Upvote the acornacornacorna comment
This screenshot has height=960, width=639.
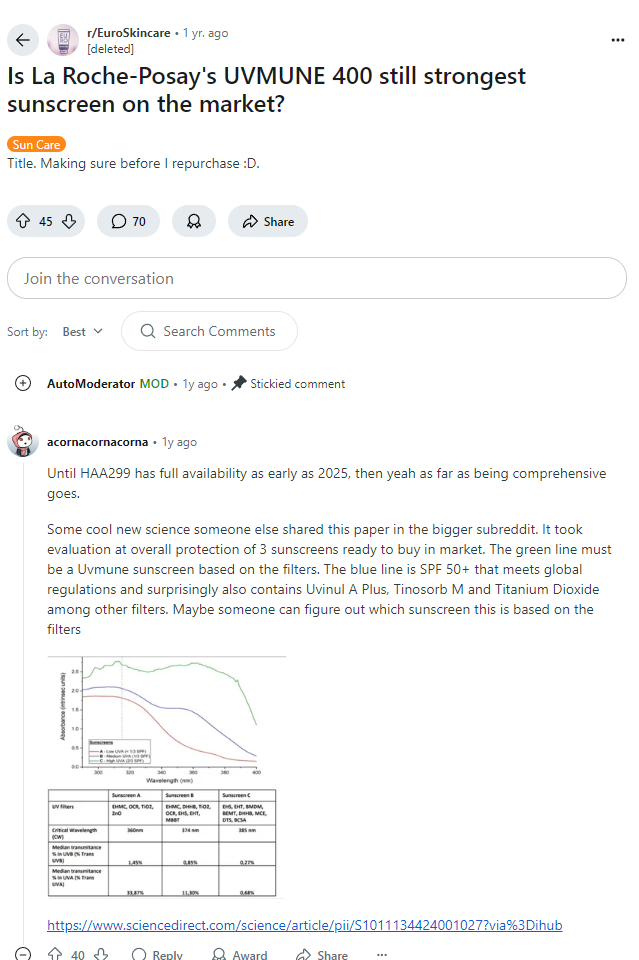click(55, 955)
